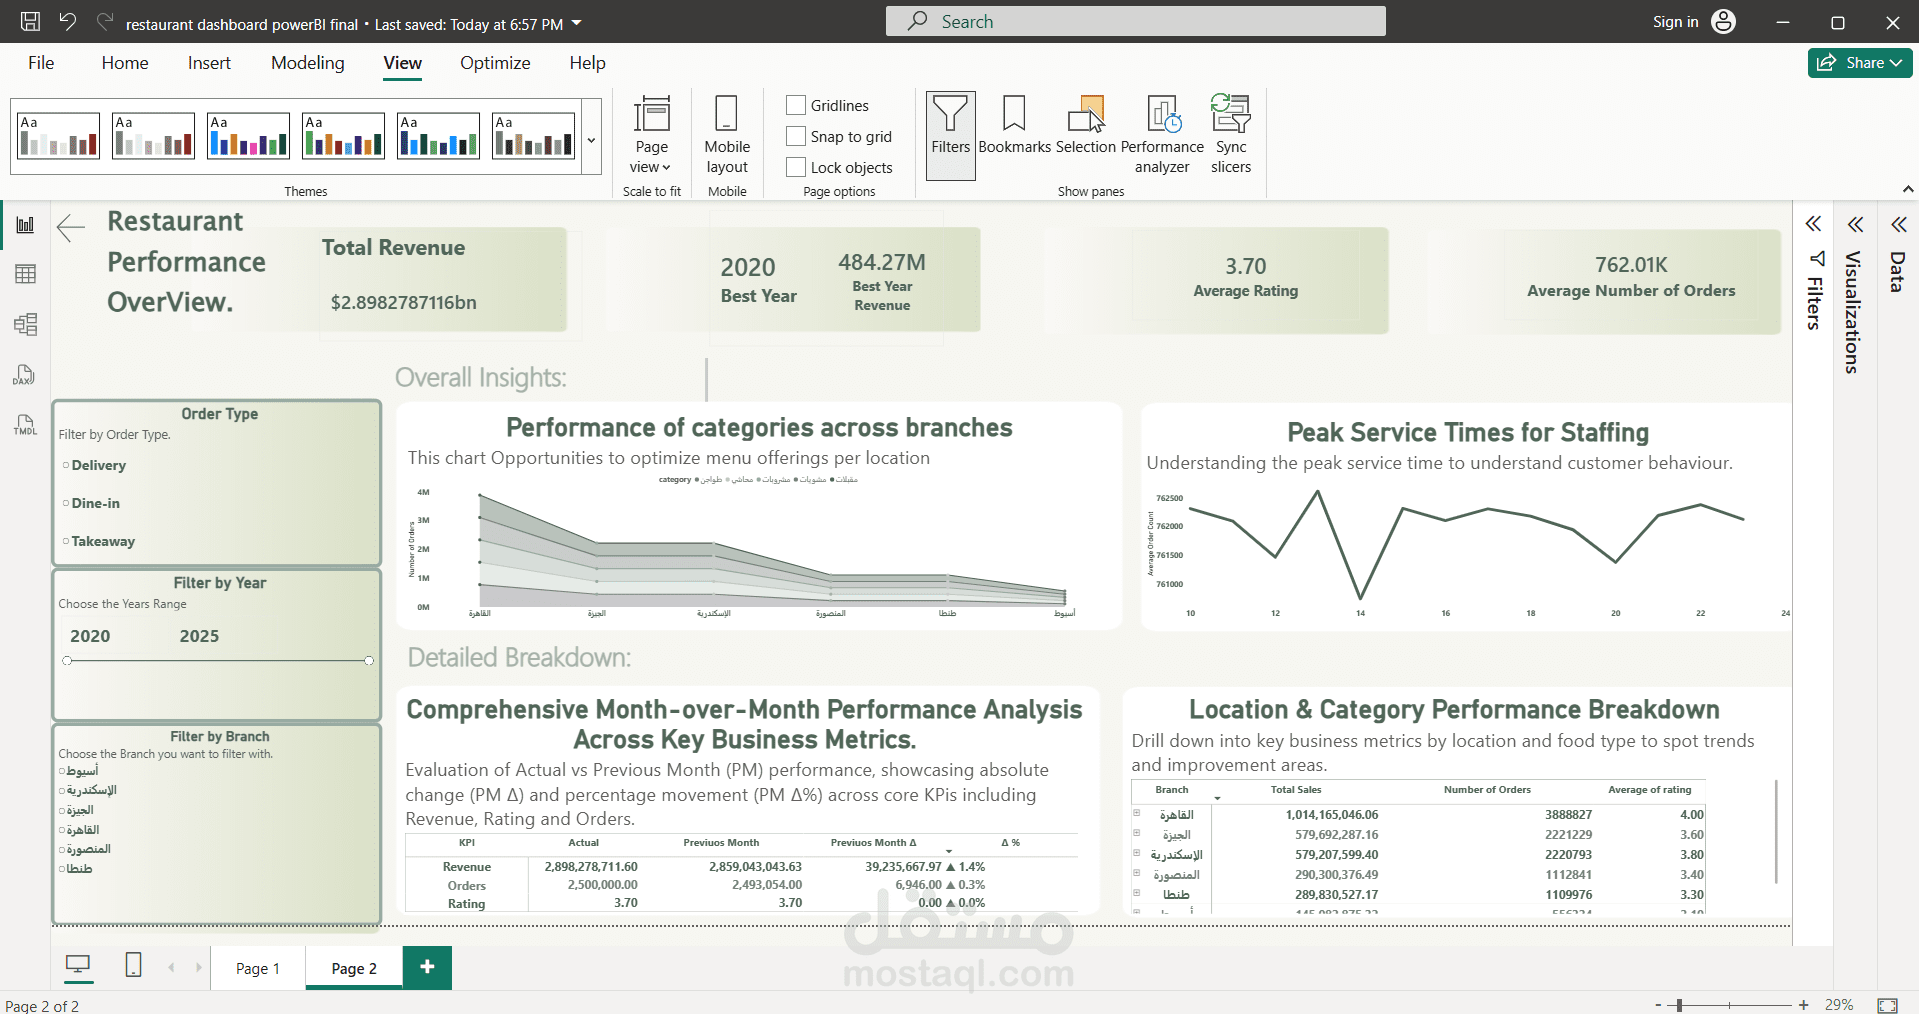1919x1014 pixels.
Task: Expand القاهرة row in the matrix
Action: (x=1137, y=813)
